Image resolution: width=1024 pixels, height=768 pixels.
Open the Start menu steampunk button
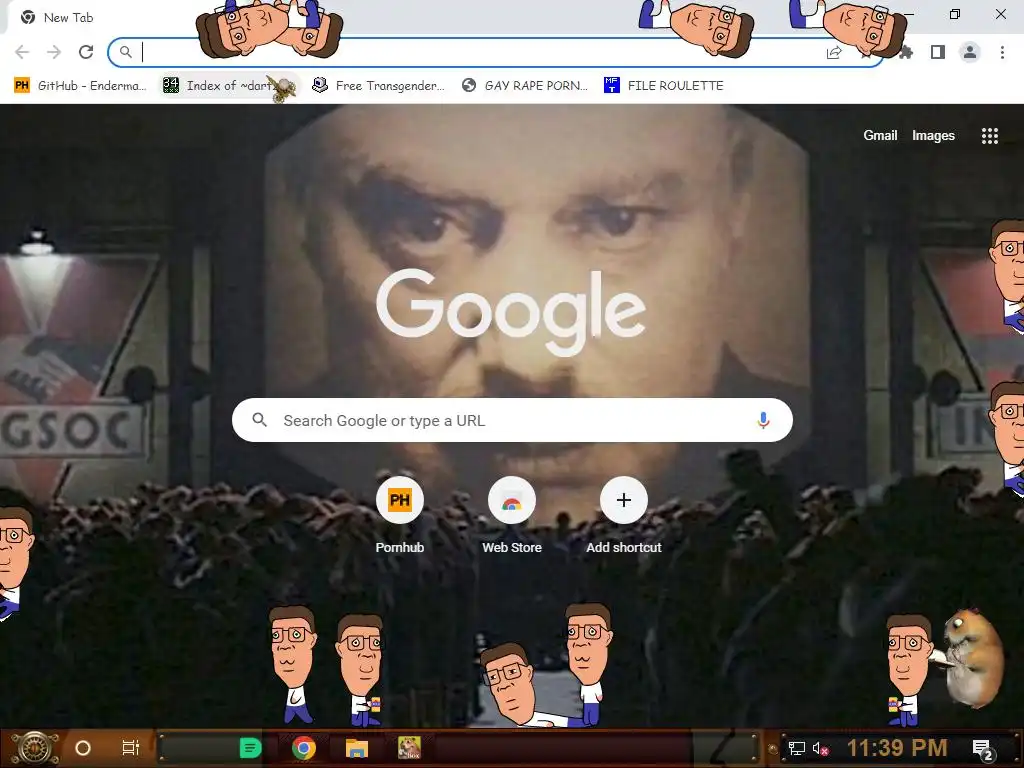pos(35,748)
